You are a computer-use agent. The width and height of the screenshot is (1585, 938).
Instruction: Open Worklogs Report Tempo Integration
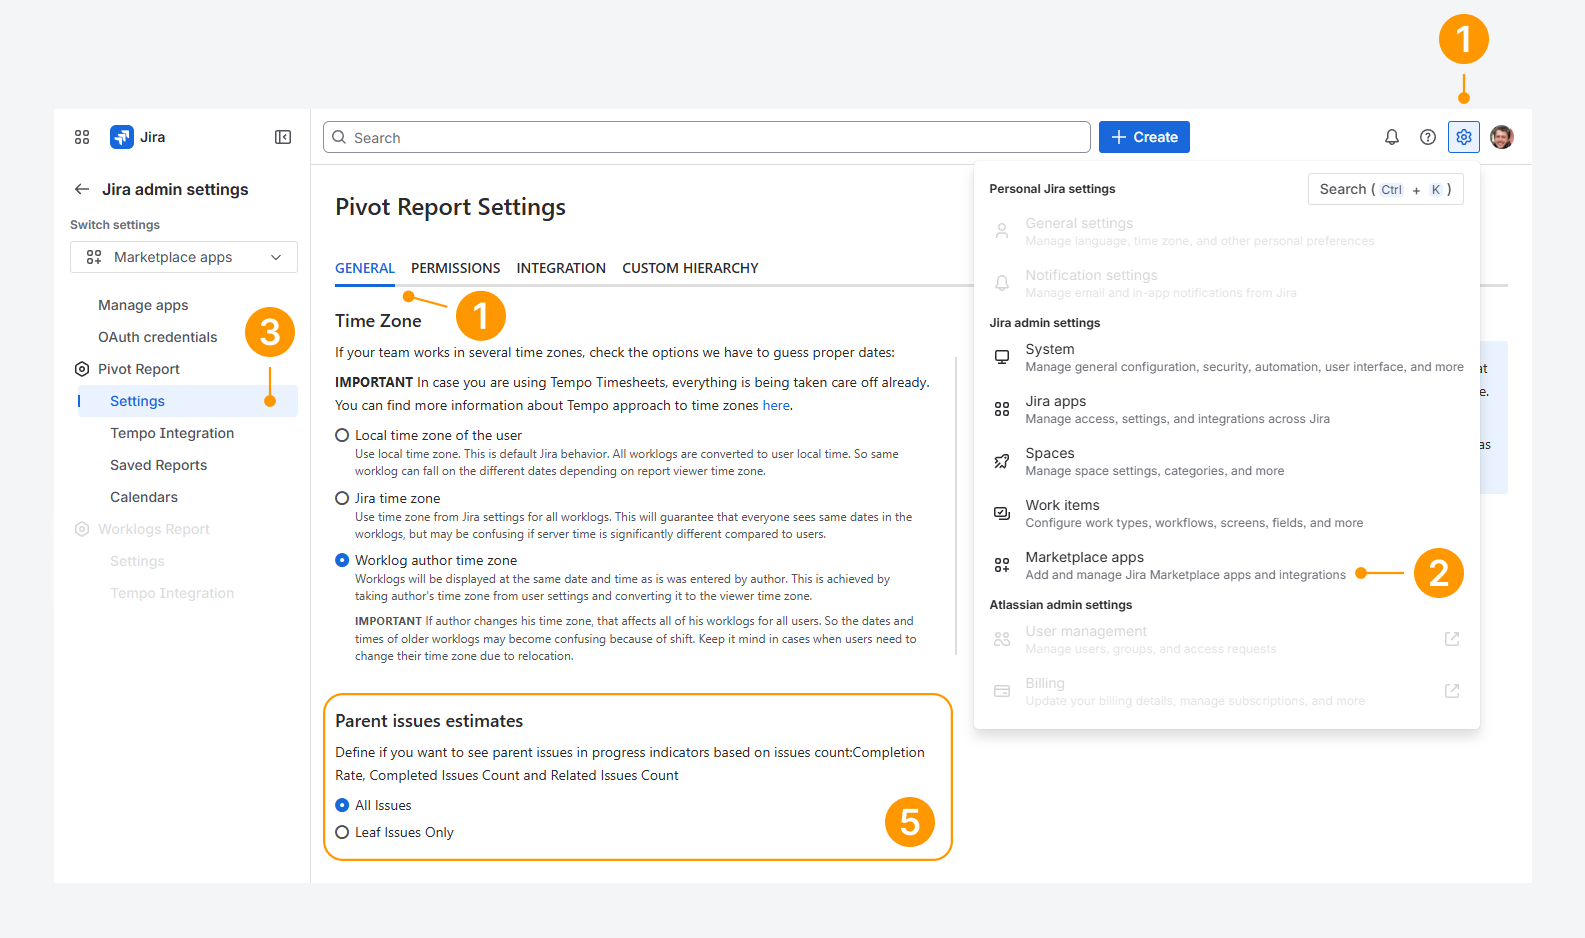click(172, 593)
